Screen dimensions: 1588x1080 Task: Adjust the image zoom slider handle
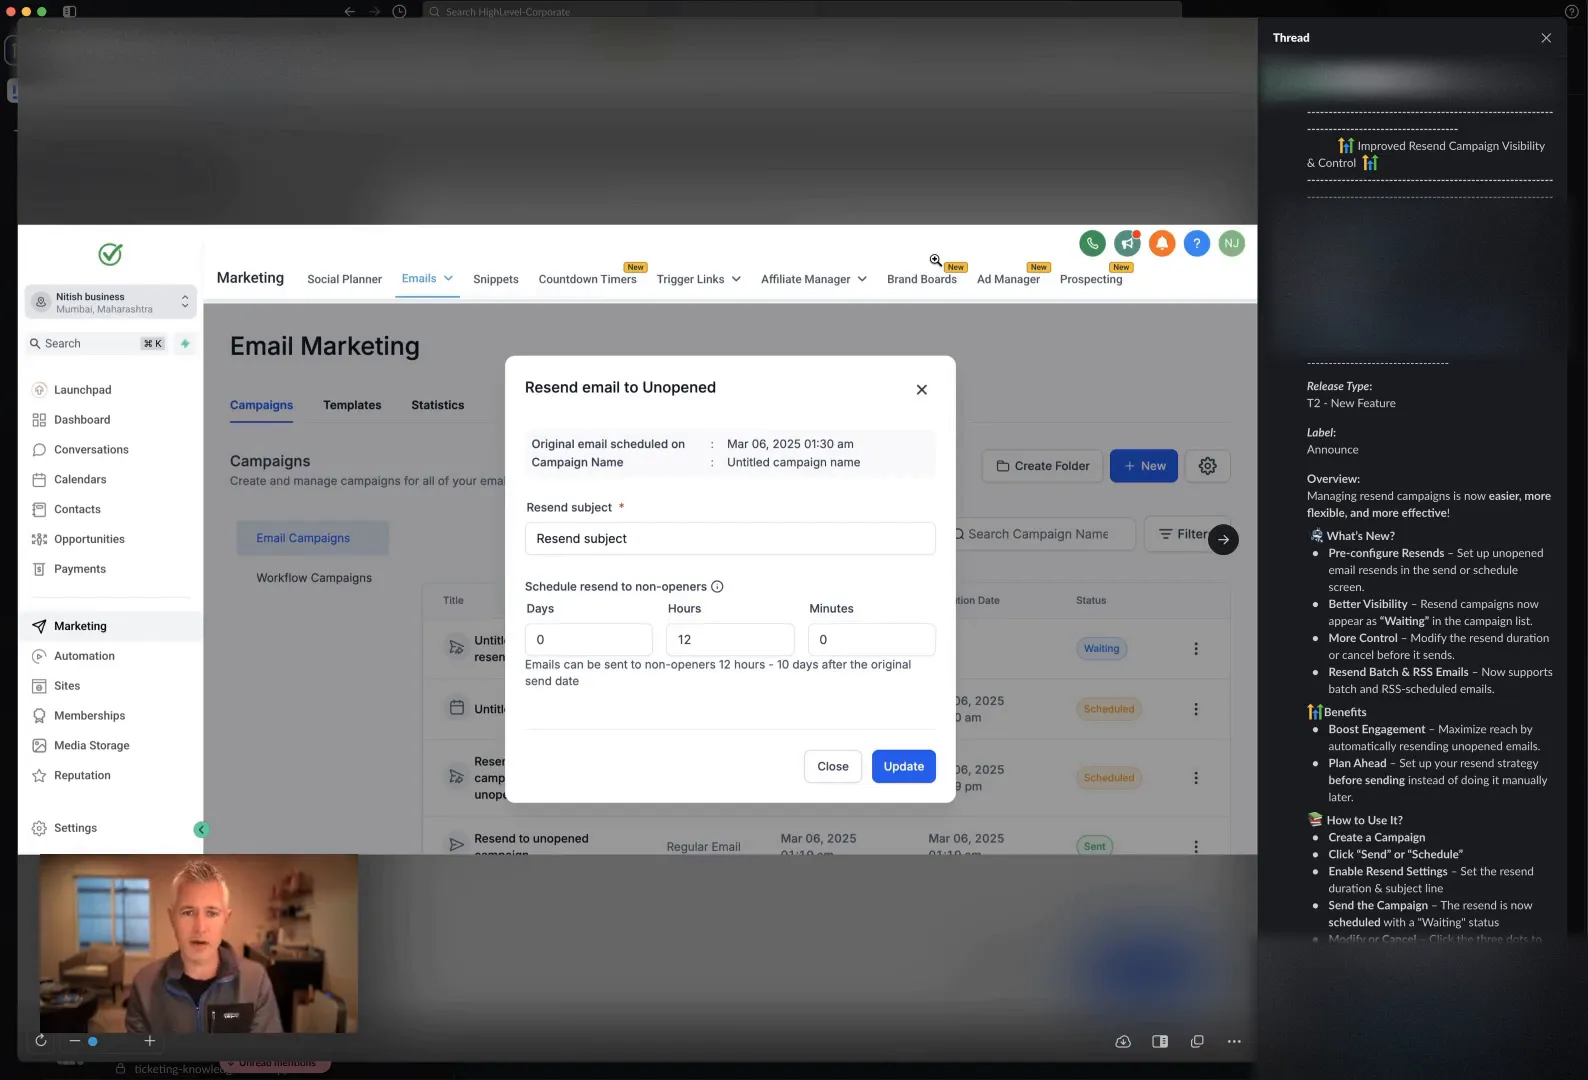click(93, 1041)
